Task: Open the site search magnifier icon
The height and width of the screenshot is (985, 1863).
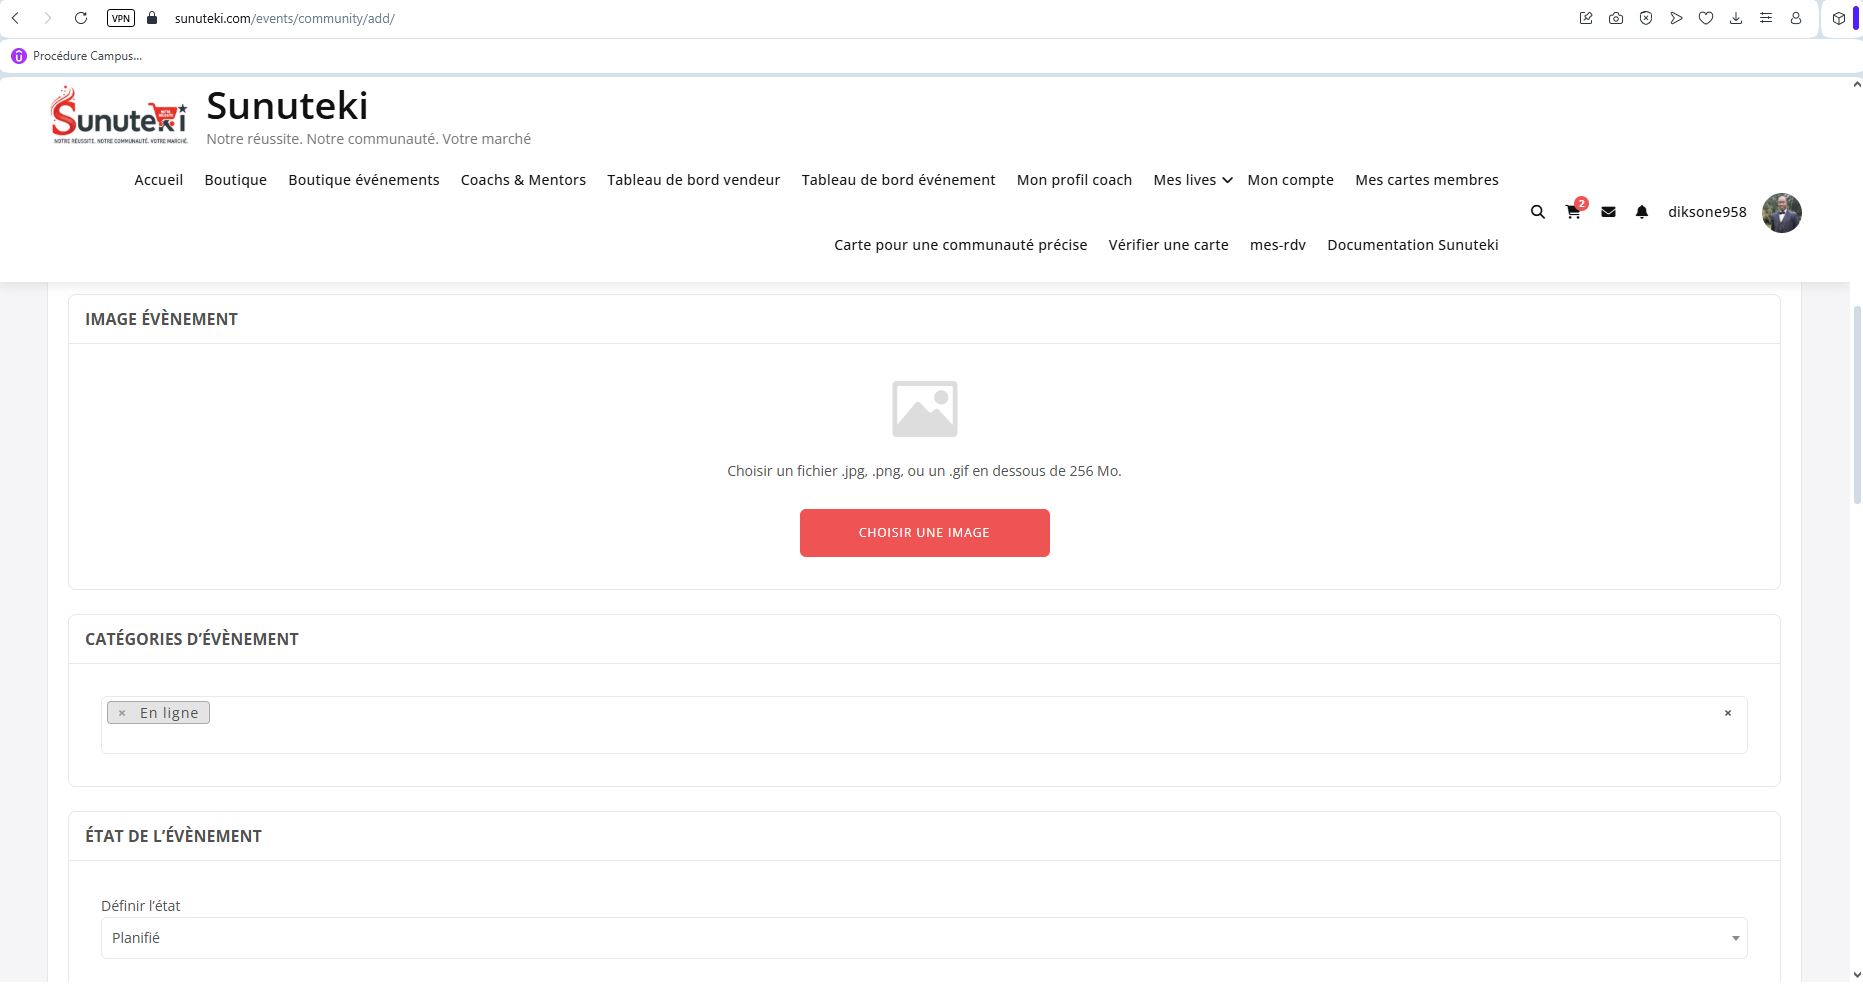Action: tap(1537, 212)
